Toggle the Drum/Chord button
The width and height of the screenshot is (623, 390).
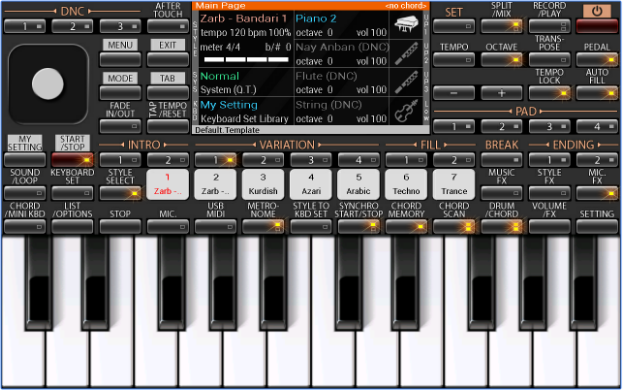point(501,227)
